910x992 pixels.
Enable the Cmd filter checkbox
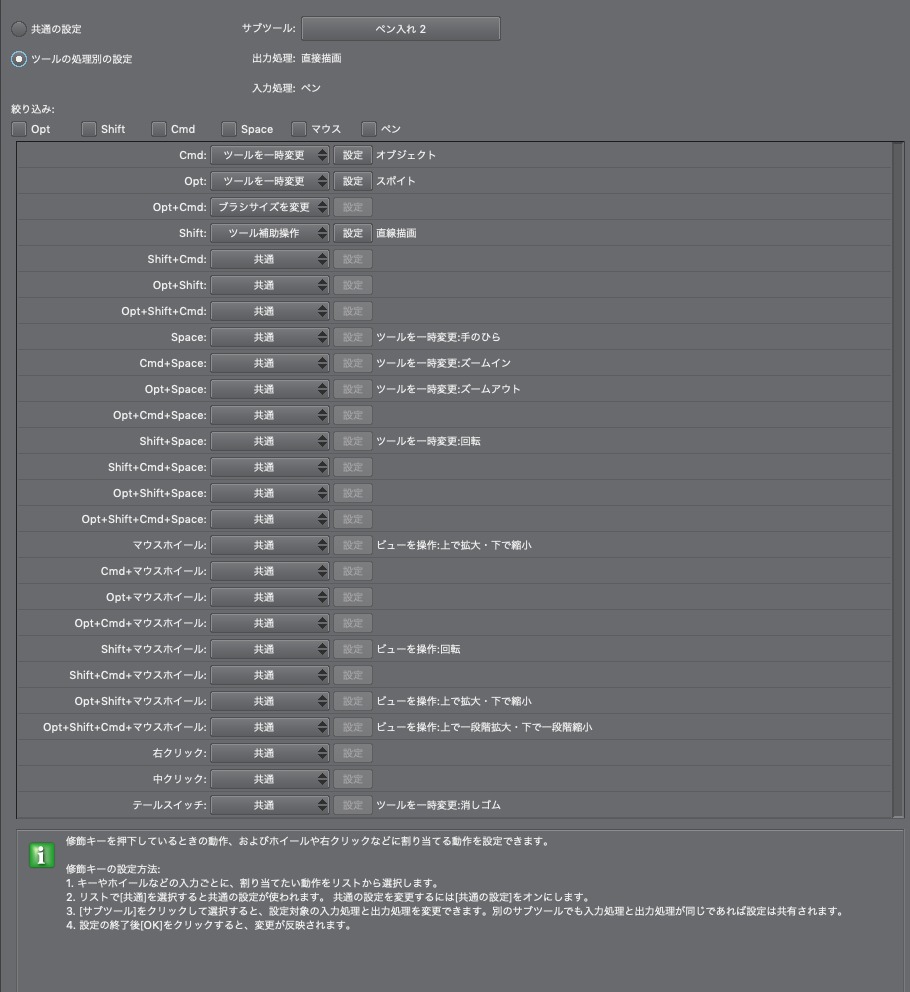coord(159,129)
